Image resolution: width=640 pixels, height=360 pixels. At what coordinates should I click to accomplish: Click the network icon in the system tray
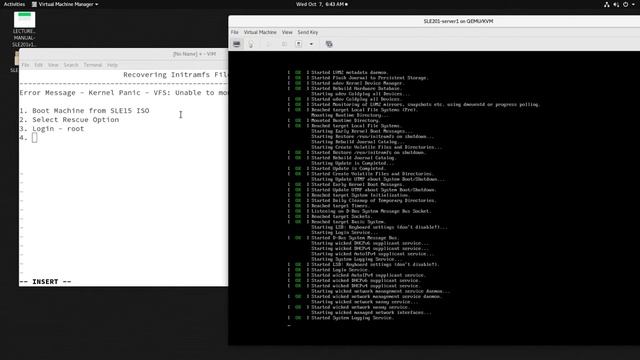[607, 4]
